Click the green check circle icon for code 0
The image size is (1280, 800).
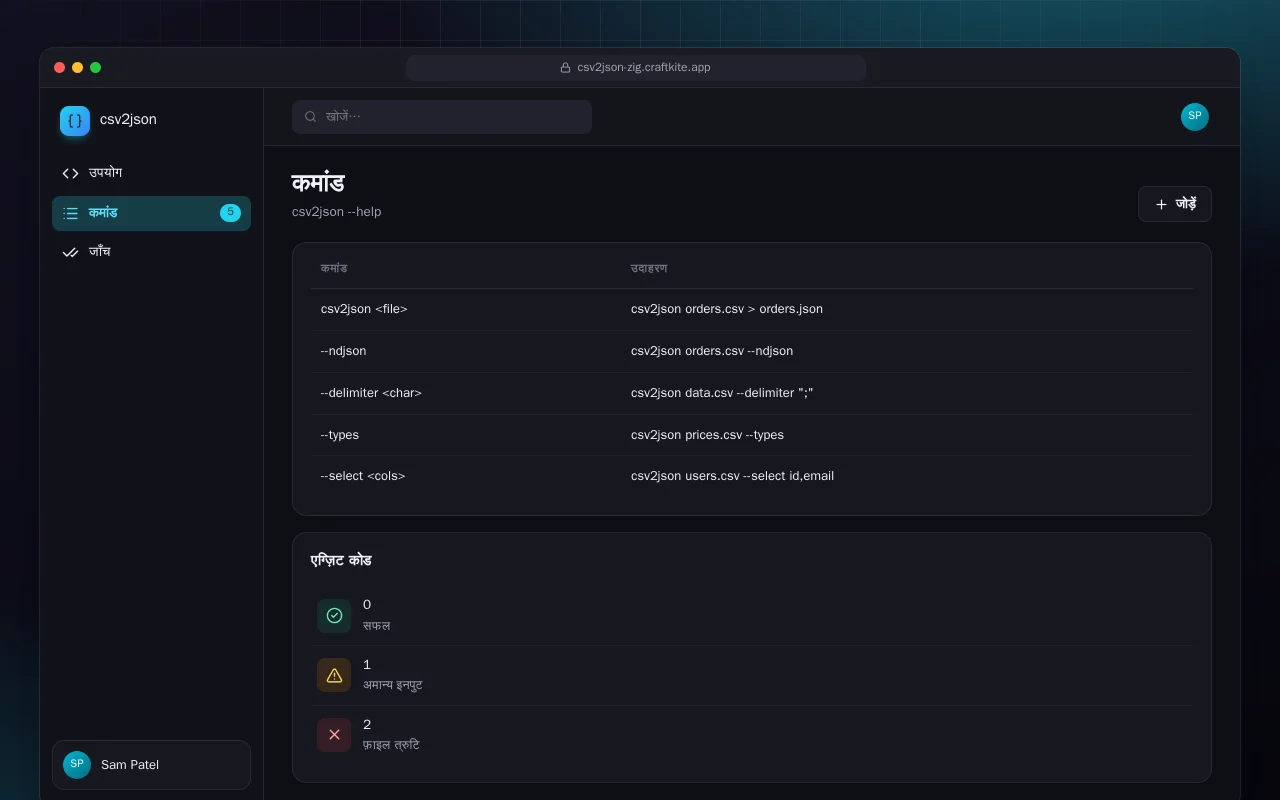(334, 615)
